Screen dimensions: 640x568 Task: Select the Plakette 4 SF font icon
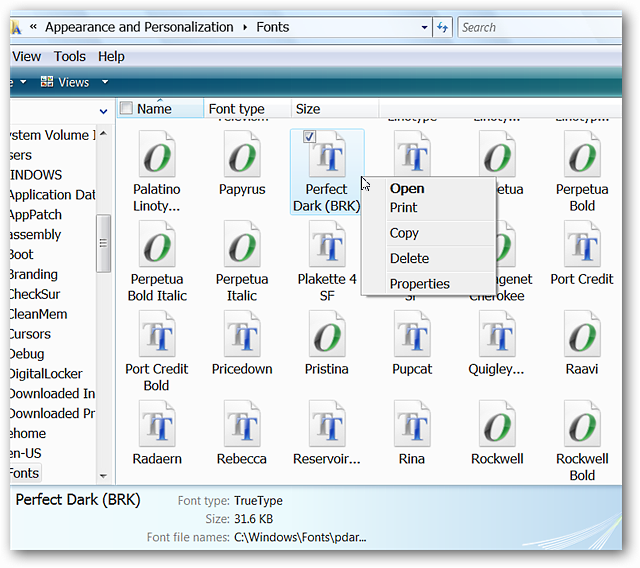[x=327, y=244]
